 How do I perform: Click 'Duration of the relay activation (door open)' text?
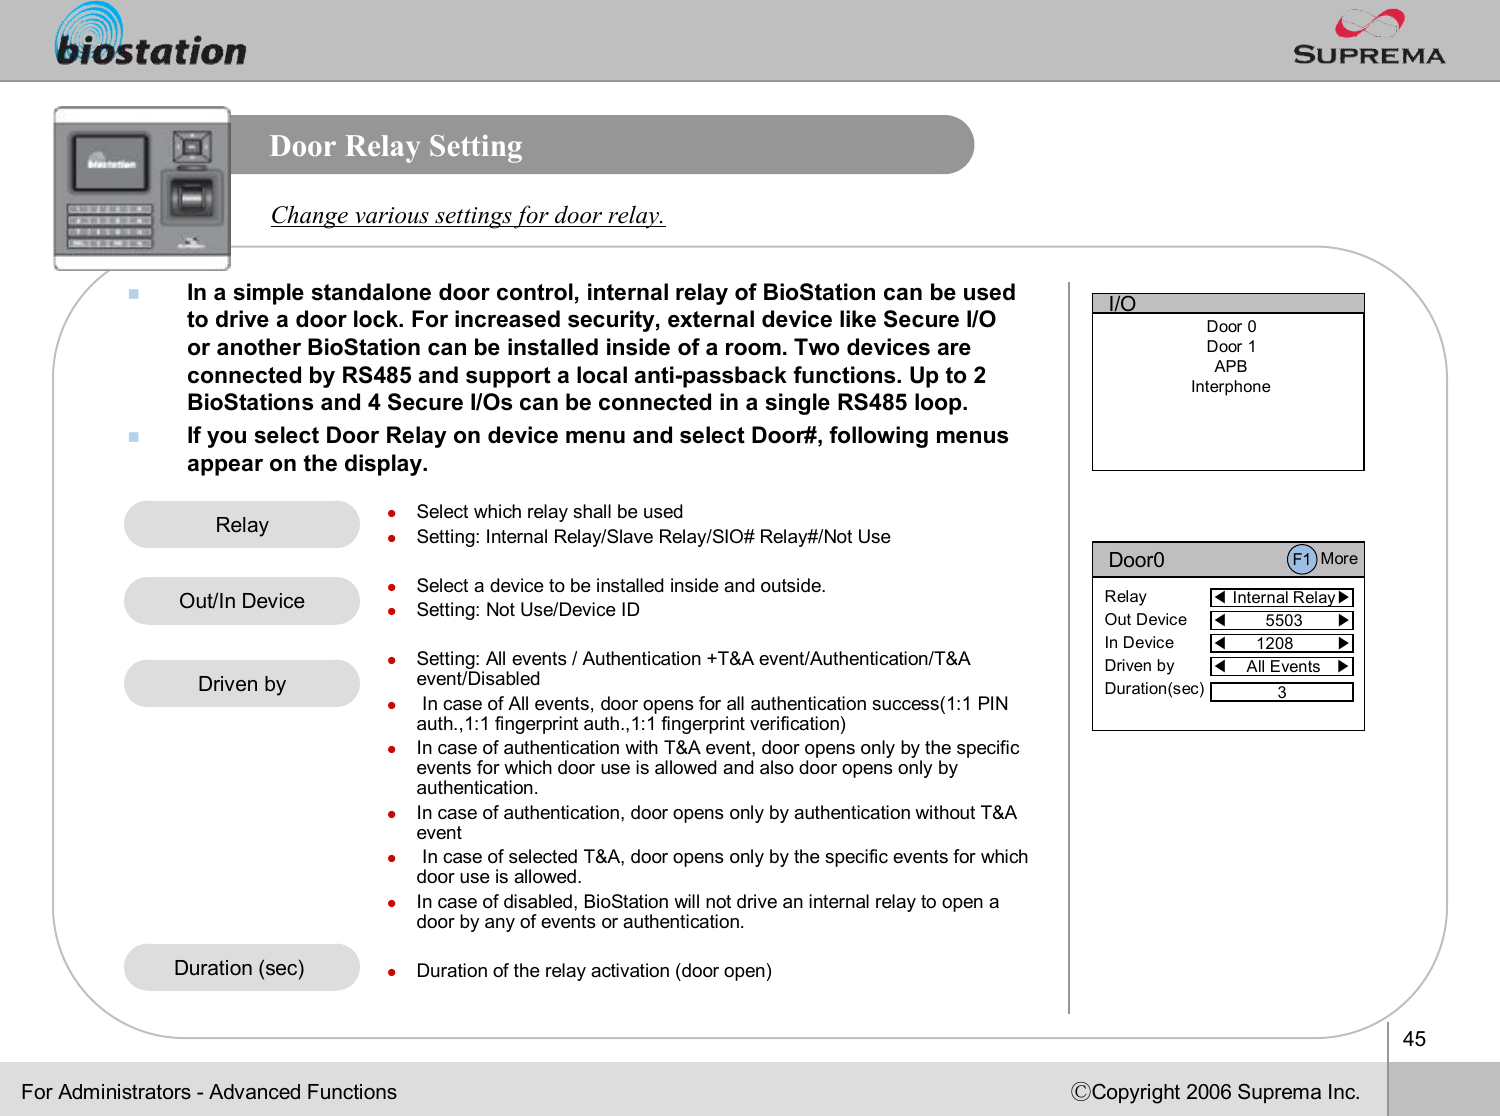pyautogui.click(x=594, y=971)
